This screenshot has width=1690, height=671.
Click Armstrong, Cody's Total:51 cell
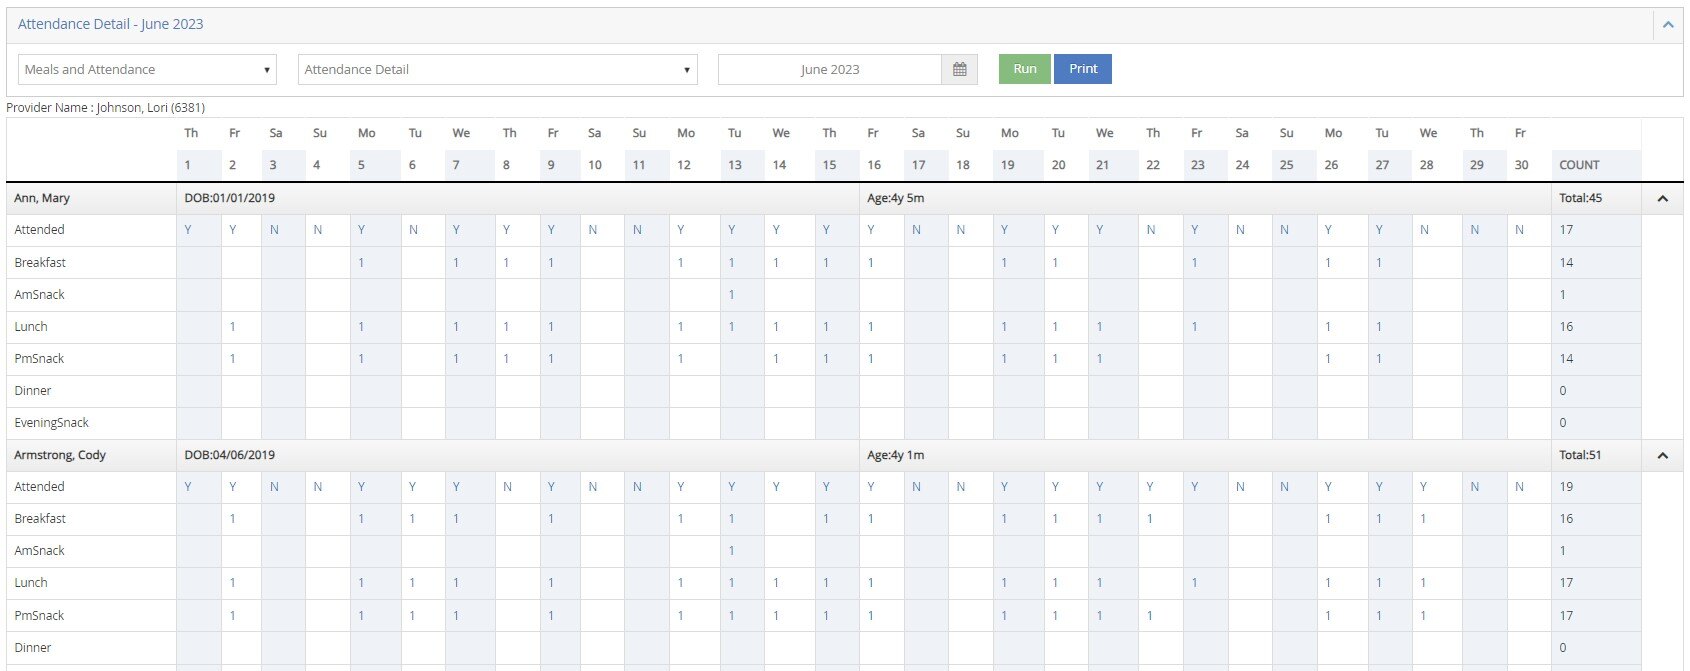coord(1580,455)
